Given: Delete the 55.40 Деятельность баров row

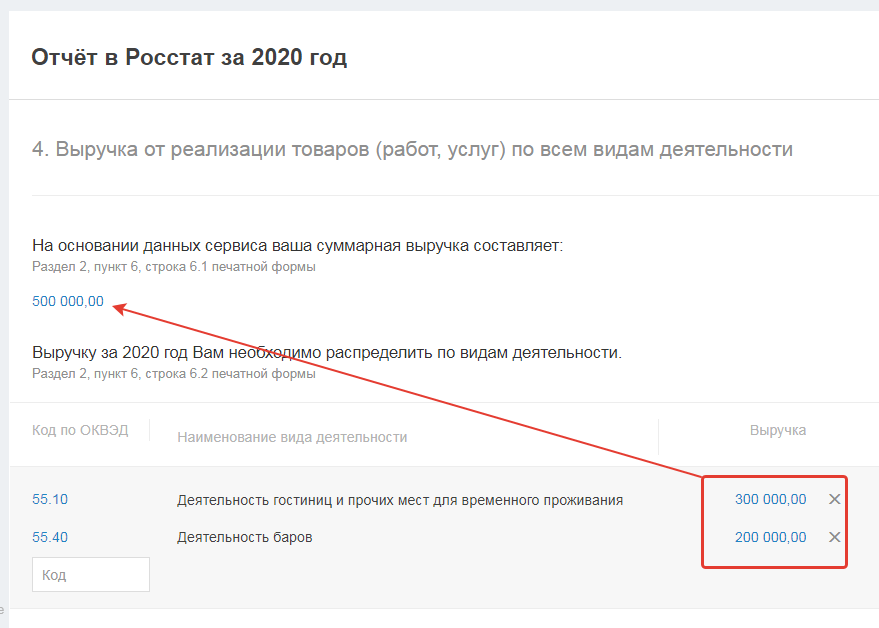Looking at the screenshot, I should click(x=834, y=537).
